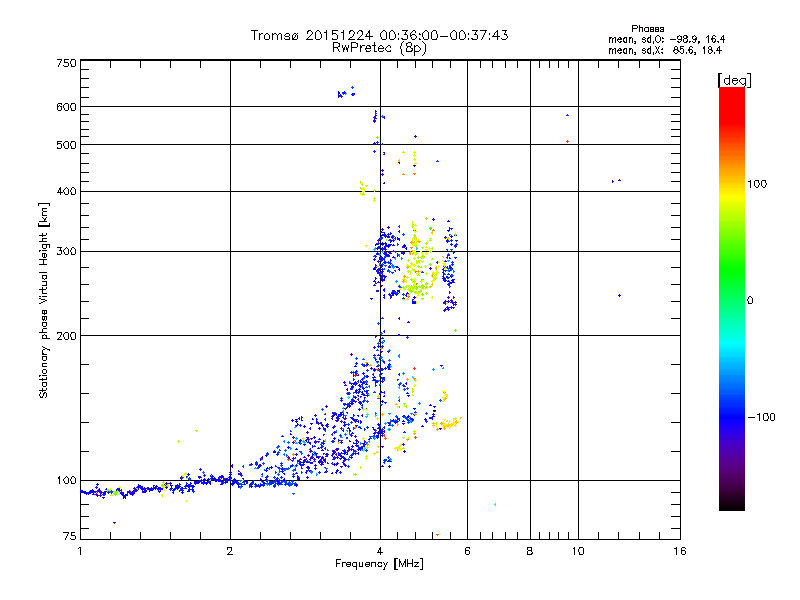This screenshot has height=600, width=800.
Task: Click the x-axis label "Frequency [MHz]"
Action: click(379, 564)
